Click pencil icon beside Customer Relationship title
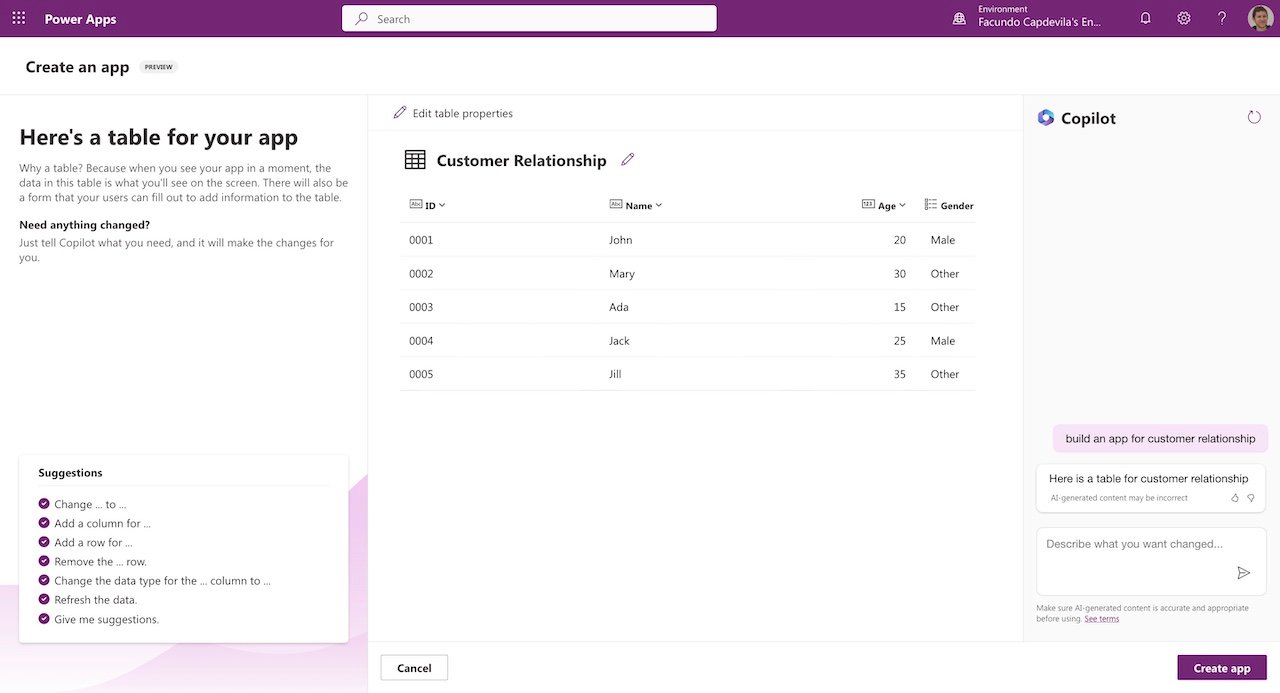 [x=628, y=160]
